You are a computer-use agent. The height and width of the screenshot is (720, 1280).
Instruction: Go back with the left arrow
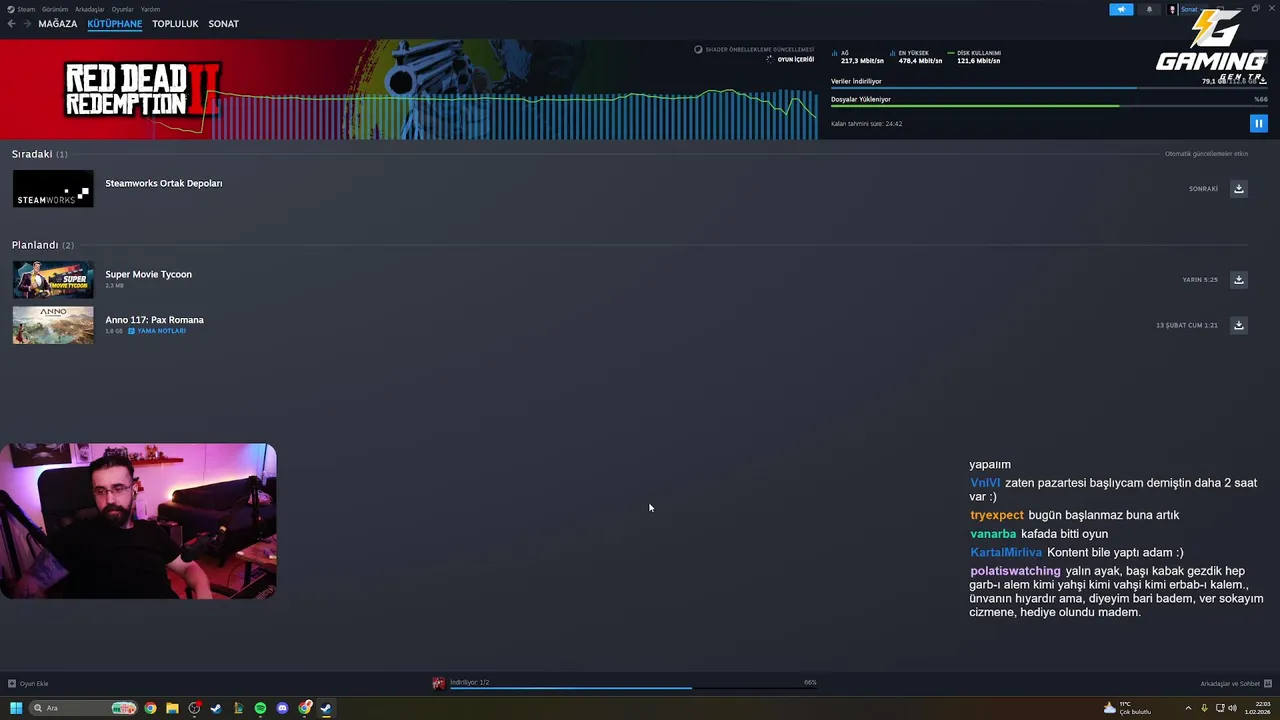[x=12, y=23]
